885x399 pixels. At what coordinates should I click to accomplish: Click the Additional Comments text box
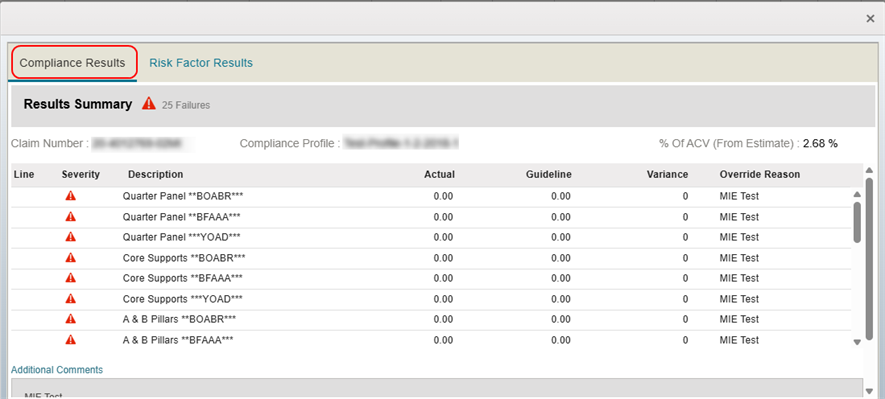(437, 389)
